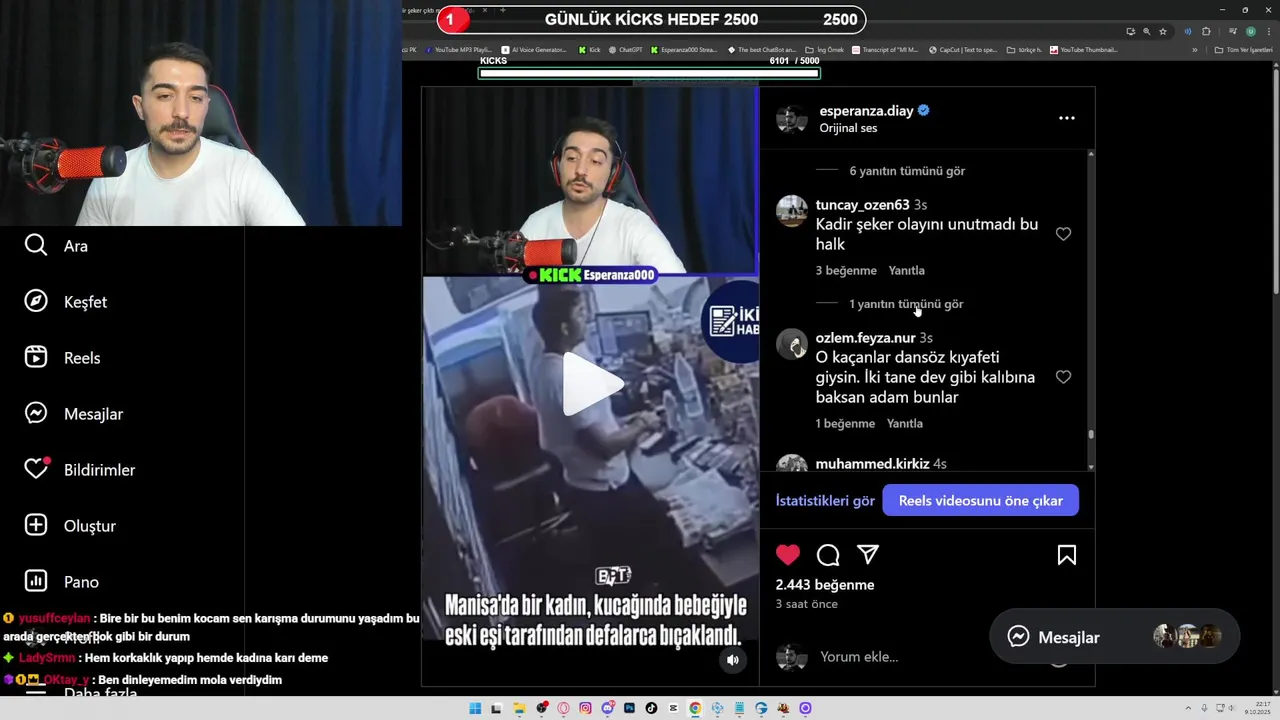This screenshot has height=720, width=1280.
Task: Open Discord on taskbar
Action: point(607,708)
